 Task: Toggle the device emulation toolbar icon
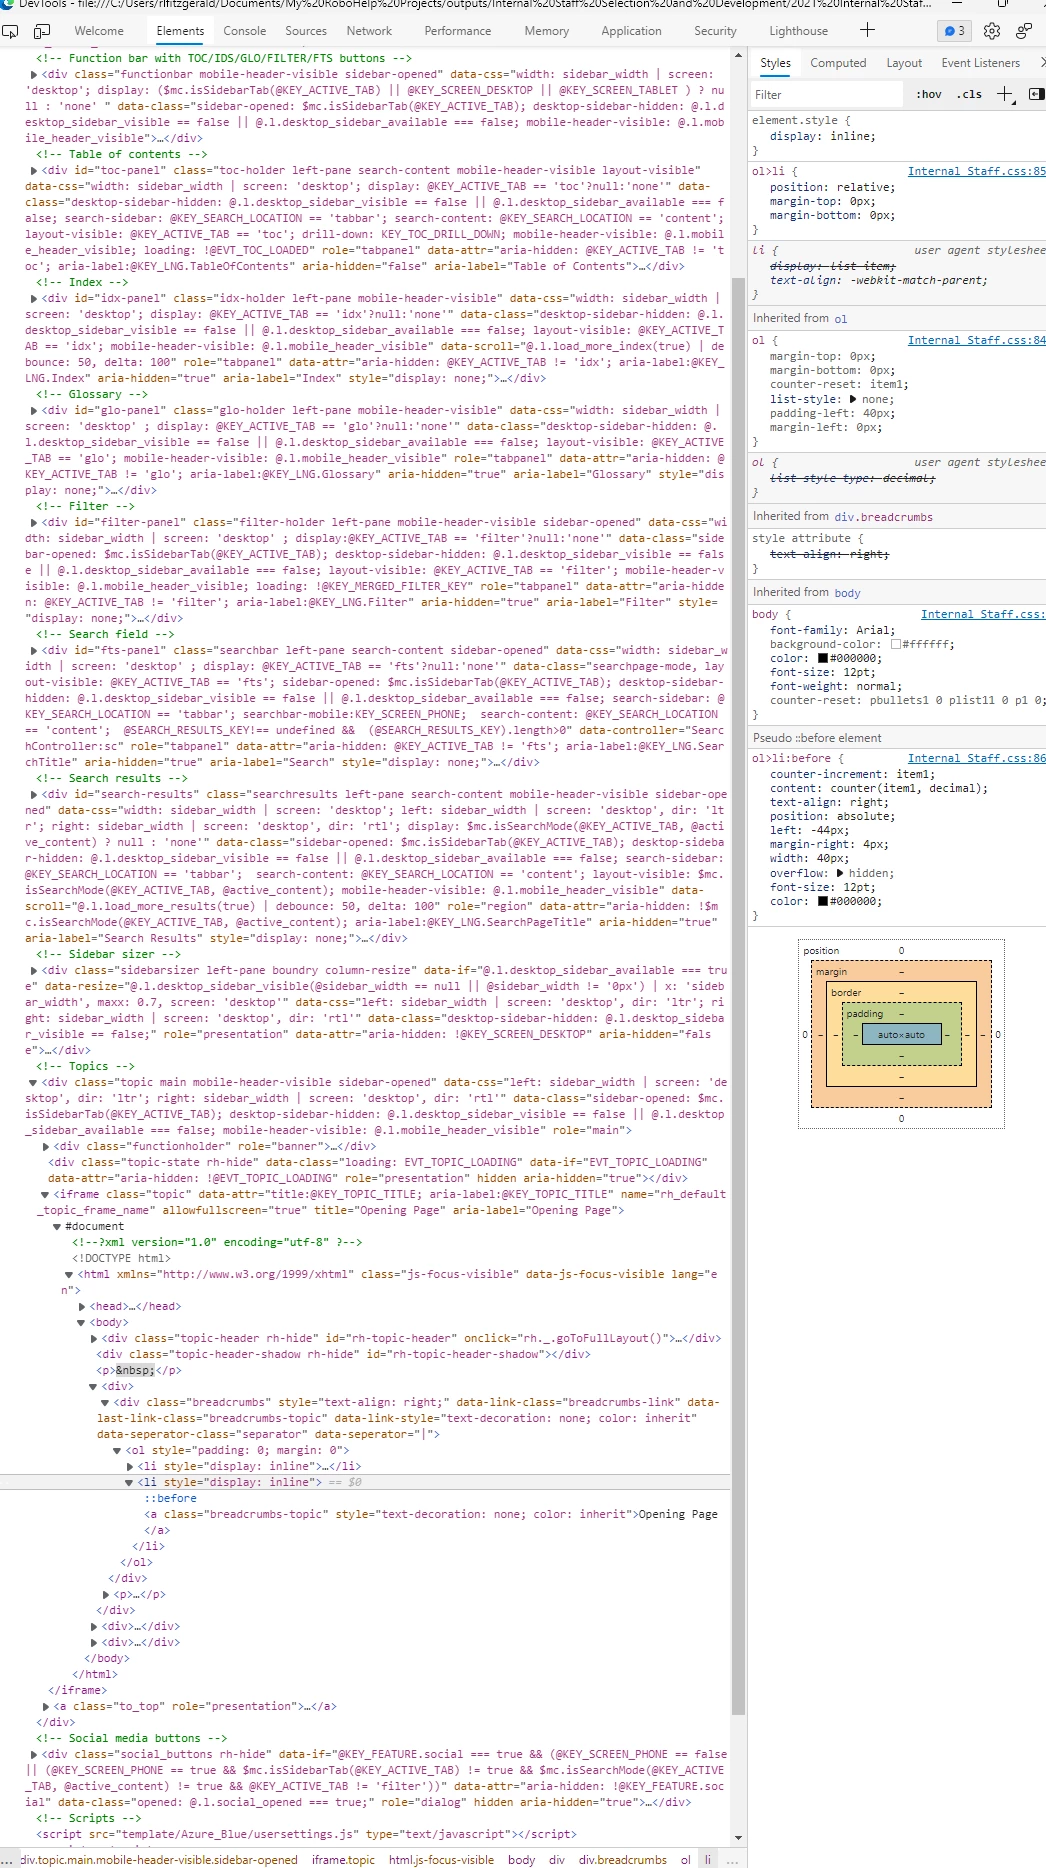point(42,31)
